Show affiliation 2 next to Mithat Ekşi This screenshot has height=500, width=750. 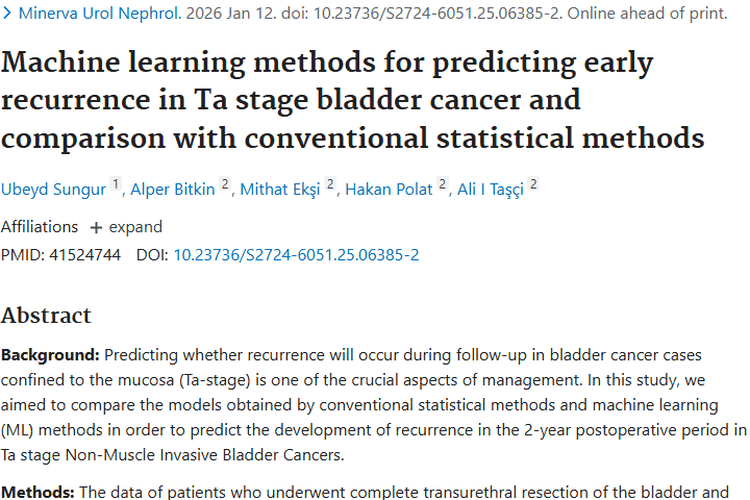click(x=330, y=184)
